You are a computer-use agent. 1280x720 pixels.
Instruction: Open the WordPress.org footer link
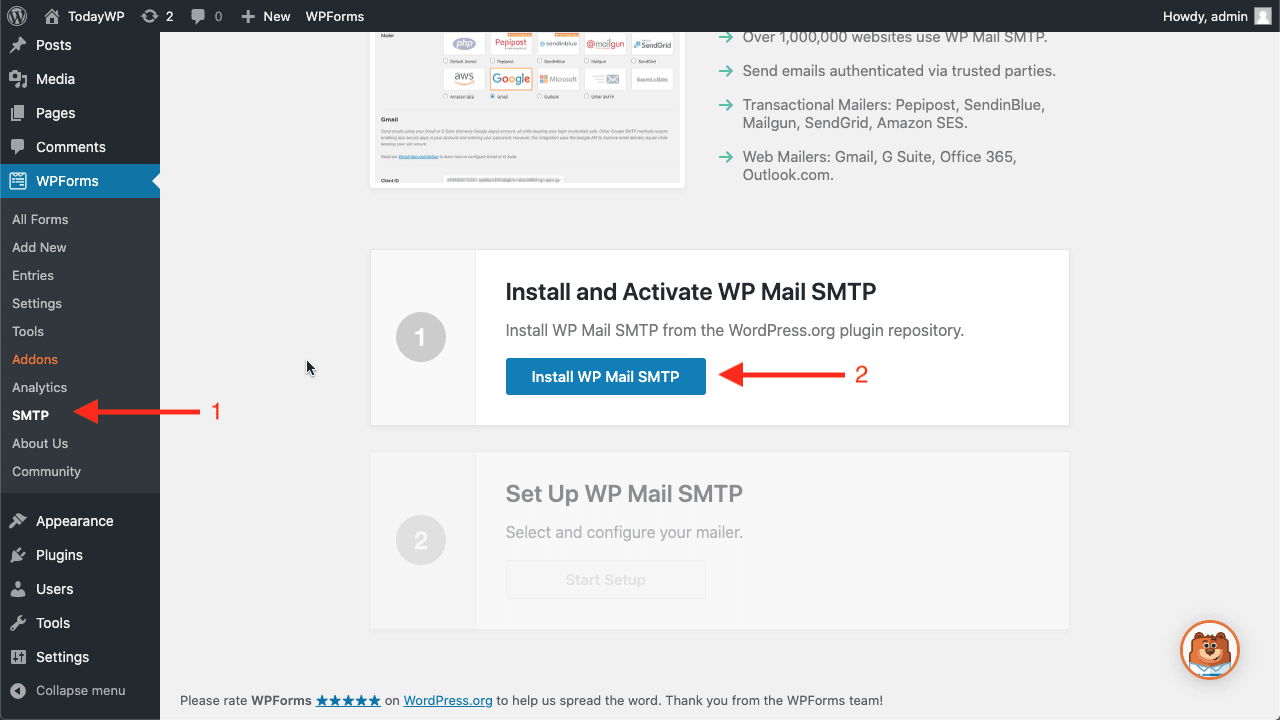448,701
